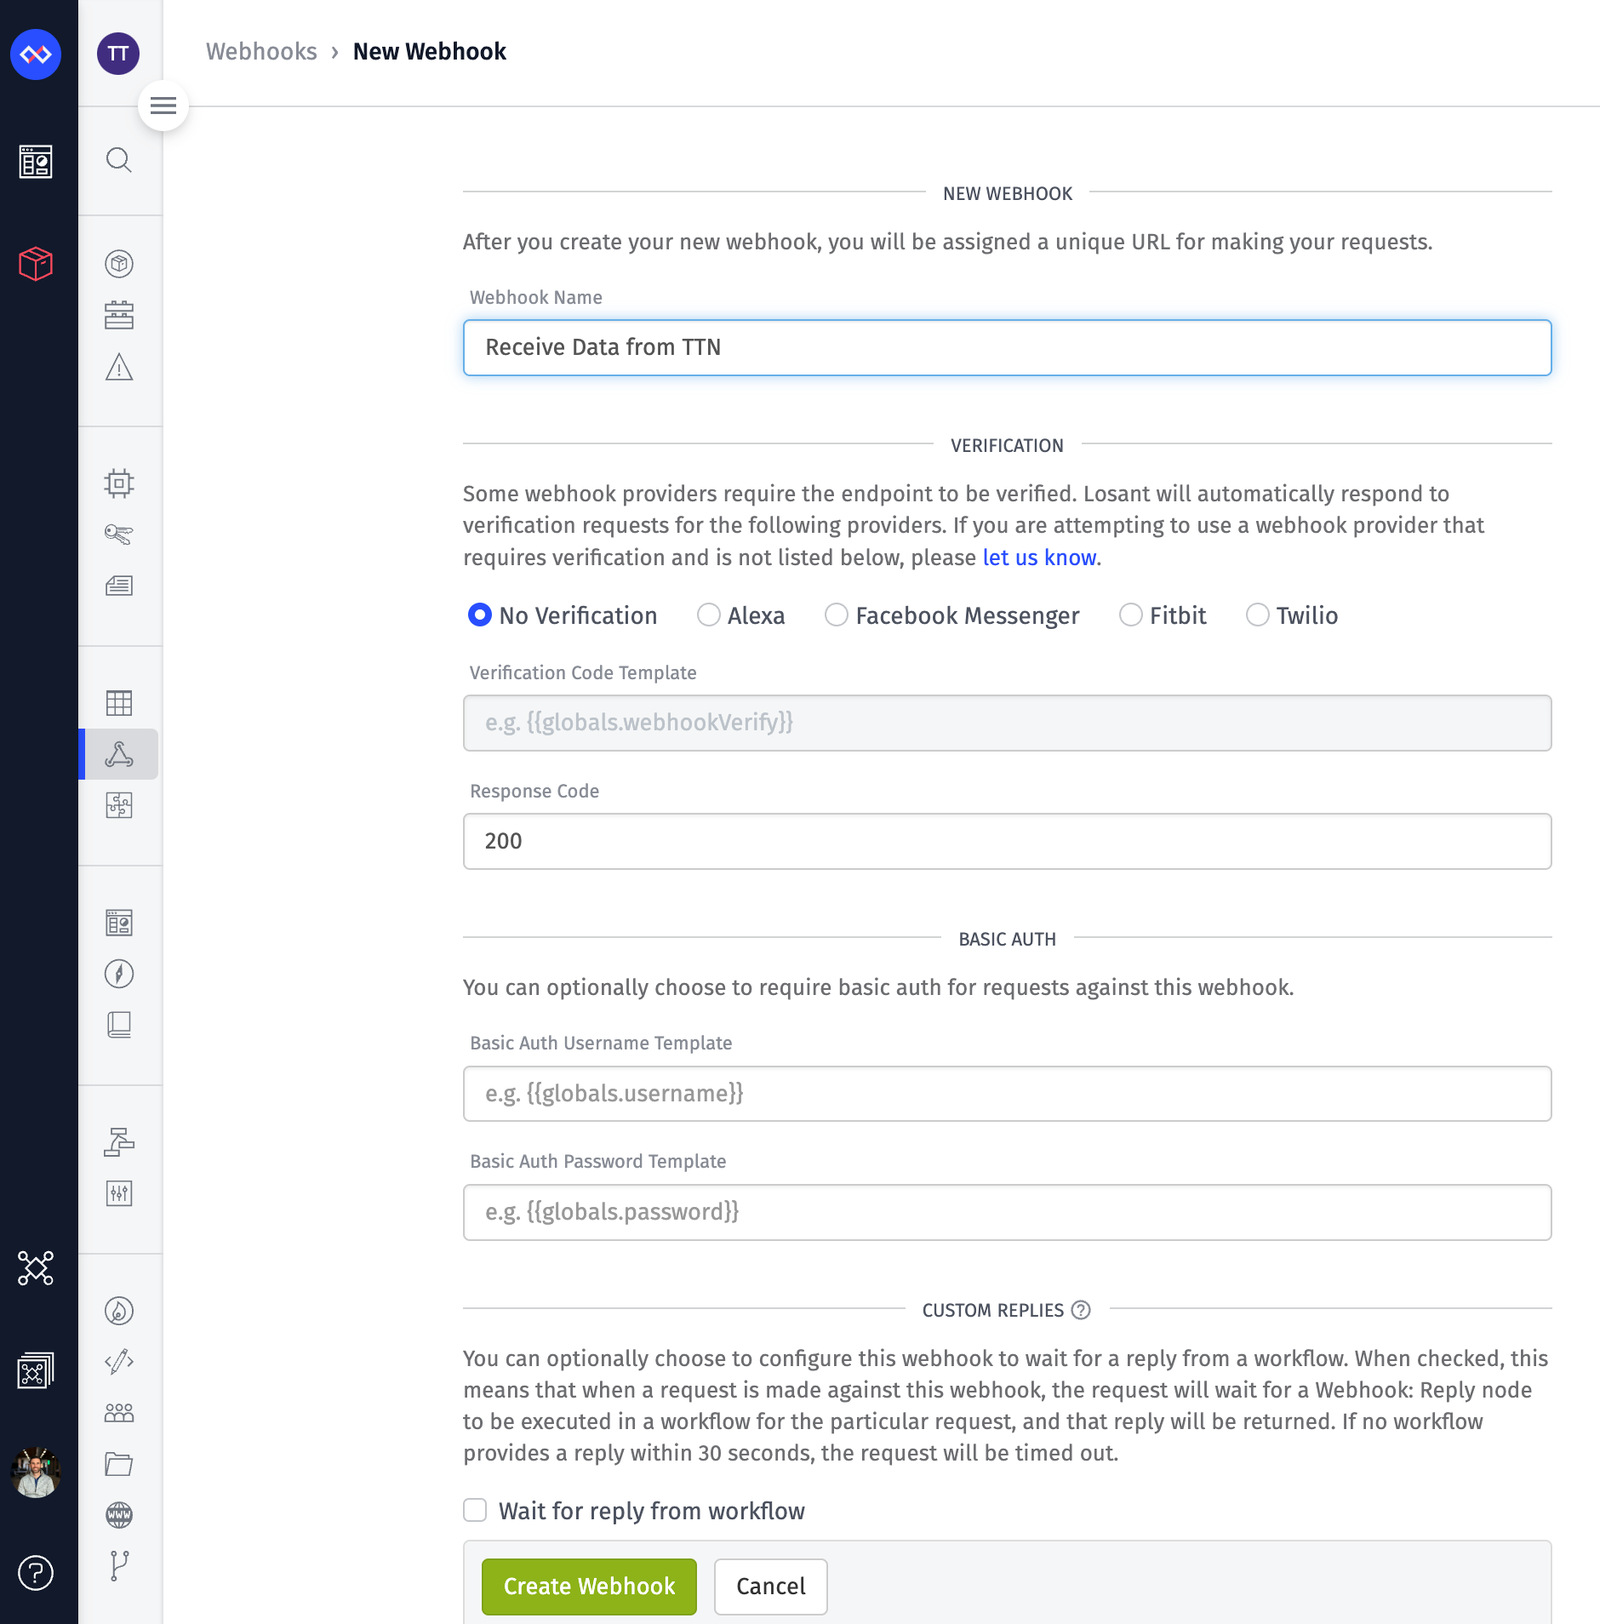1600x1624 pixels.
Task: Collapse the sidebar with the hamburger toggle
Action: 163,106
